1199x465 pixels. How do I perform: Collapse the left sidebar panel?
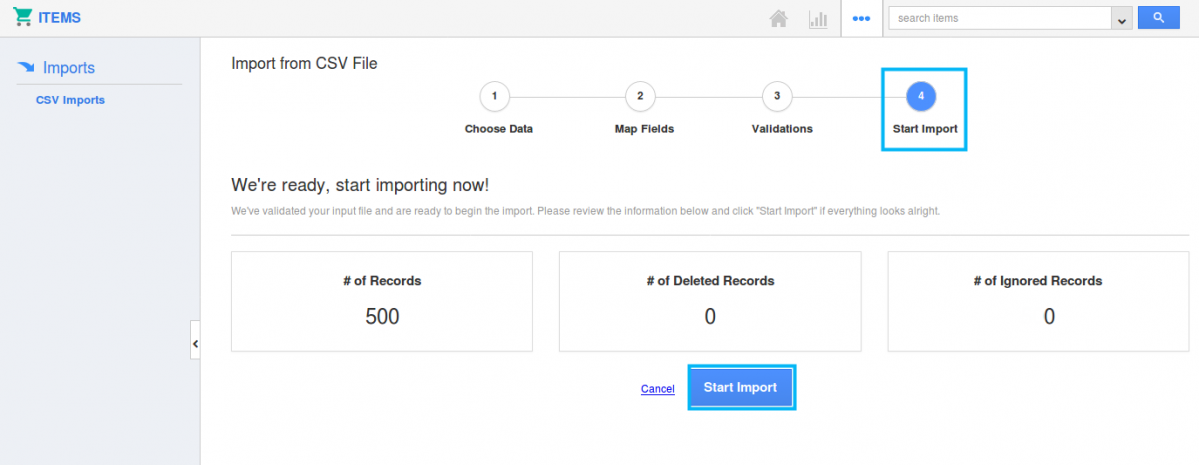[195, 343]
